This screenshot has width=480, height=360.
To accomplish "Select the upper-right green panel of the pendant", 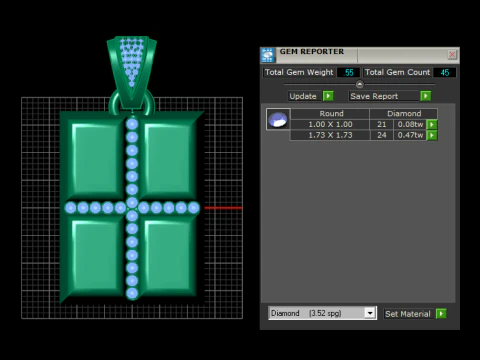I will tap(168, 159).
